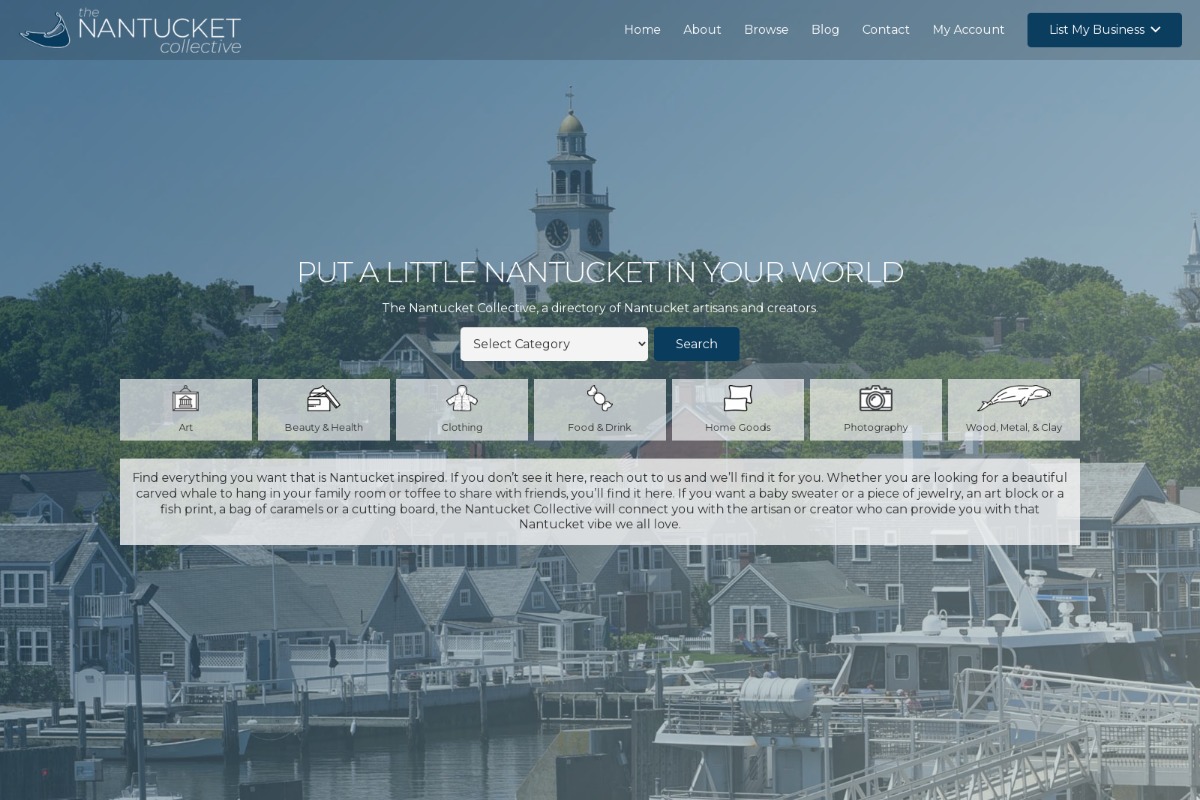Screen dimensions: 1200x800
Task: Open the Photography camera icon
Action: pyautogui.click(x=876, y=398)
